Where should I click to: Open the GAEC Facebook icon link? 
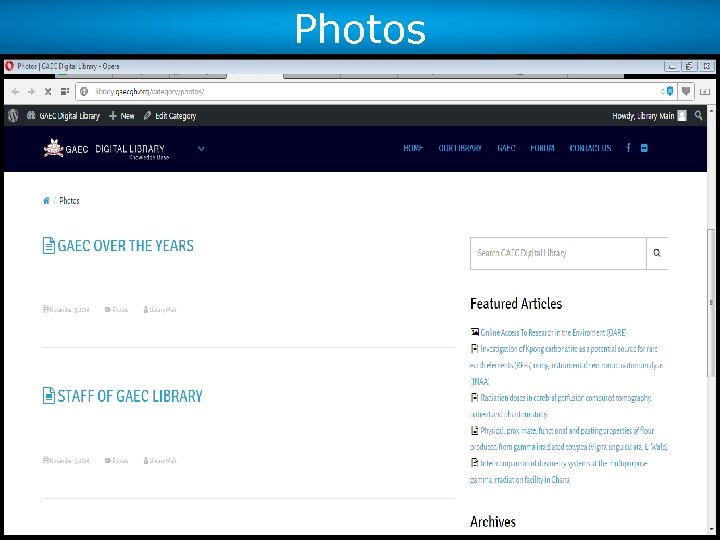click(x=629, y=148)
